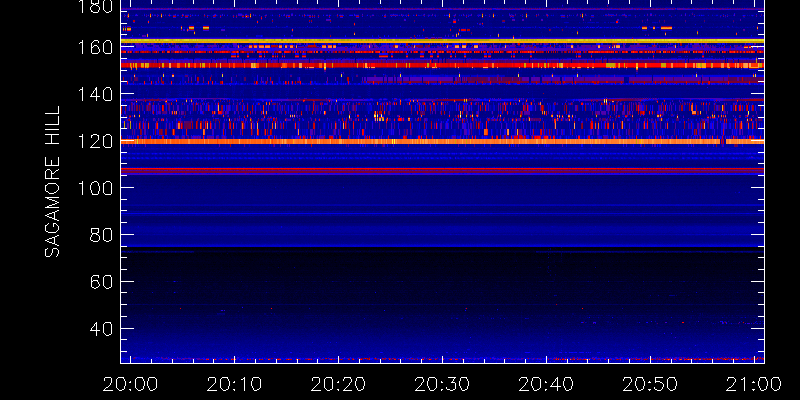
Task: Click the 140 frequency axis label
Action: tap(93, 94)
